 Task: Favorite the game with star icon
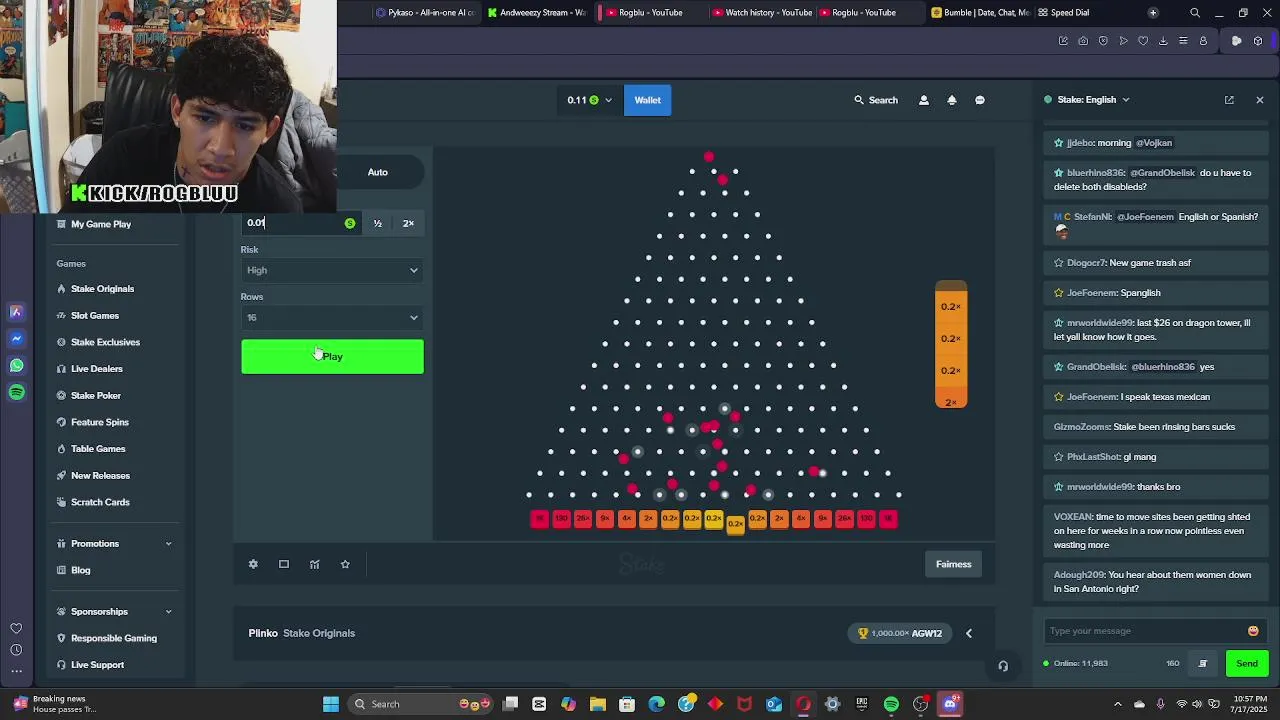(x=345, y=564)
